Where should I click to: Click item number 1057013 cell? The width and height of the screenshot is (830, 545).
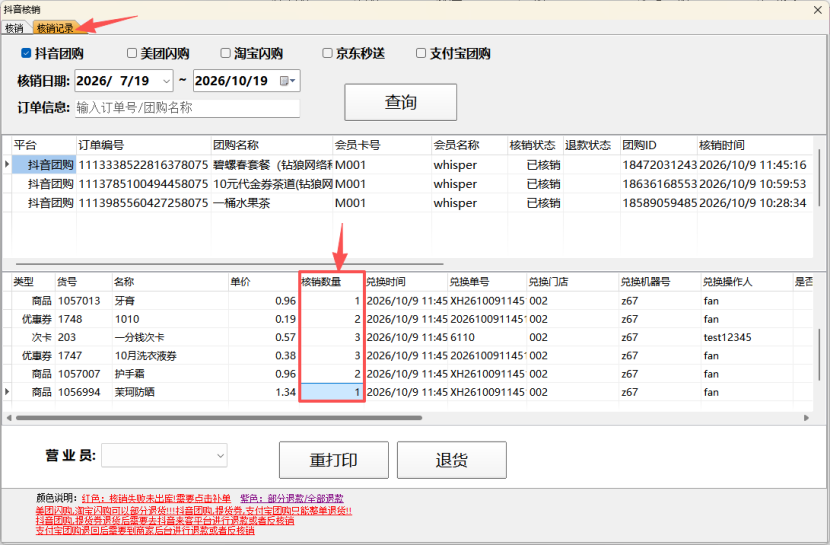pos(84,301)
